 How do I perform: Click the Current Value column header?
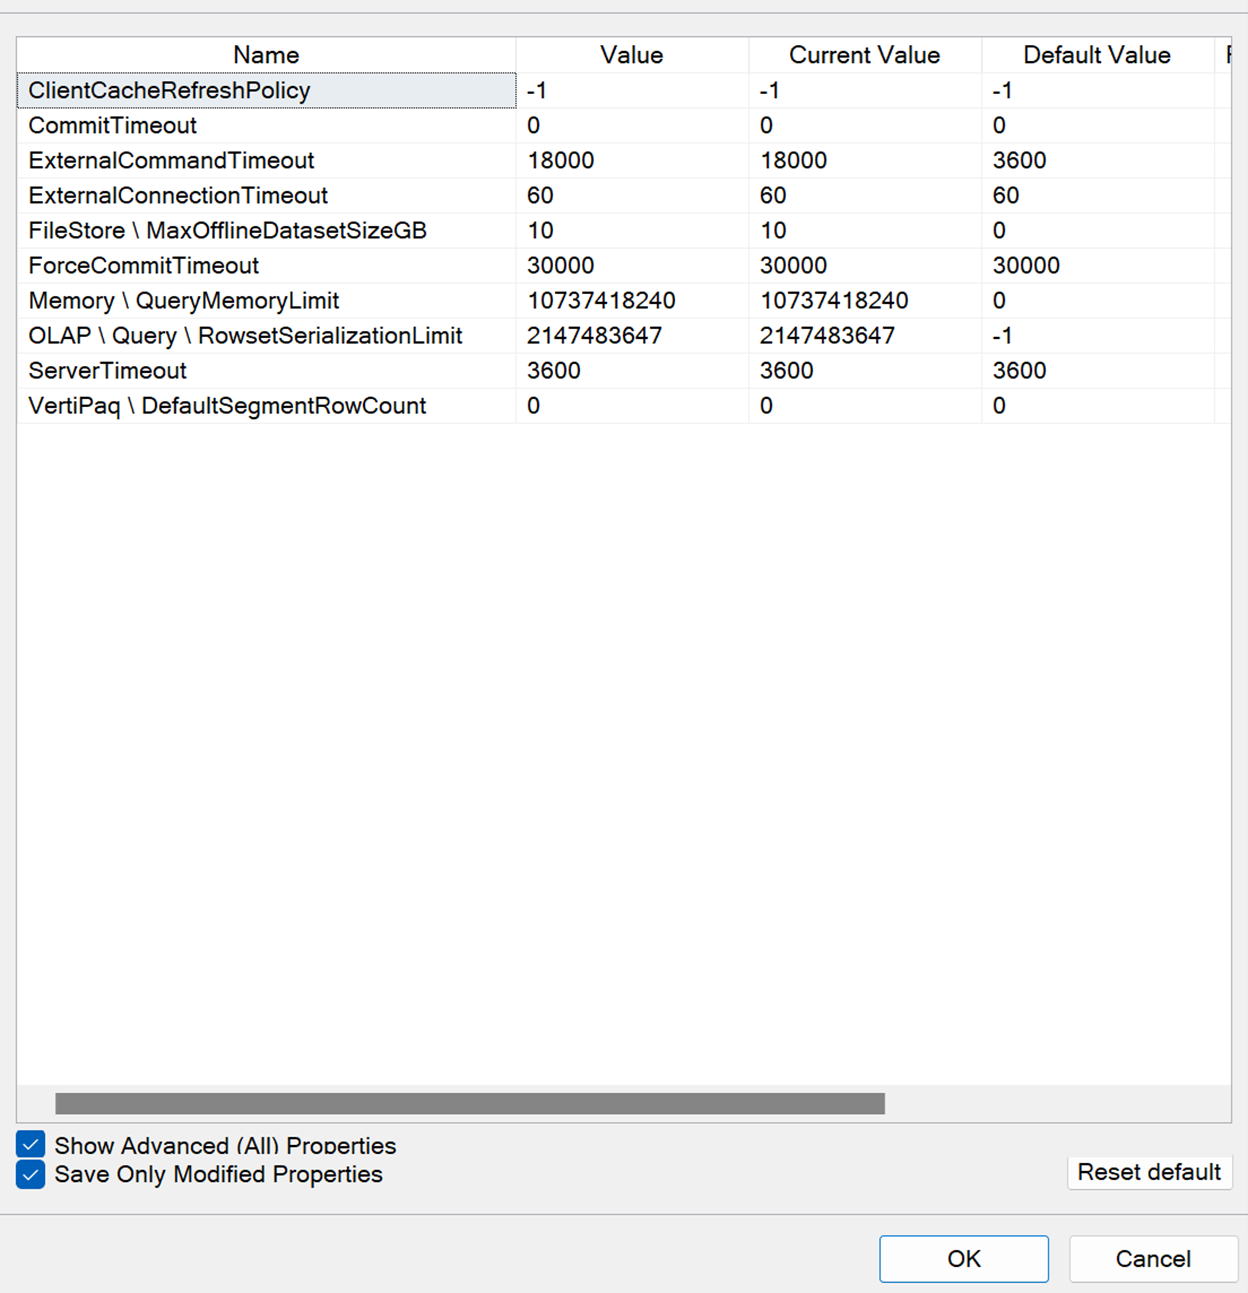[x=865, y=55]
